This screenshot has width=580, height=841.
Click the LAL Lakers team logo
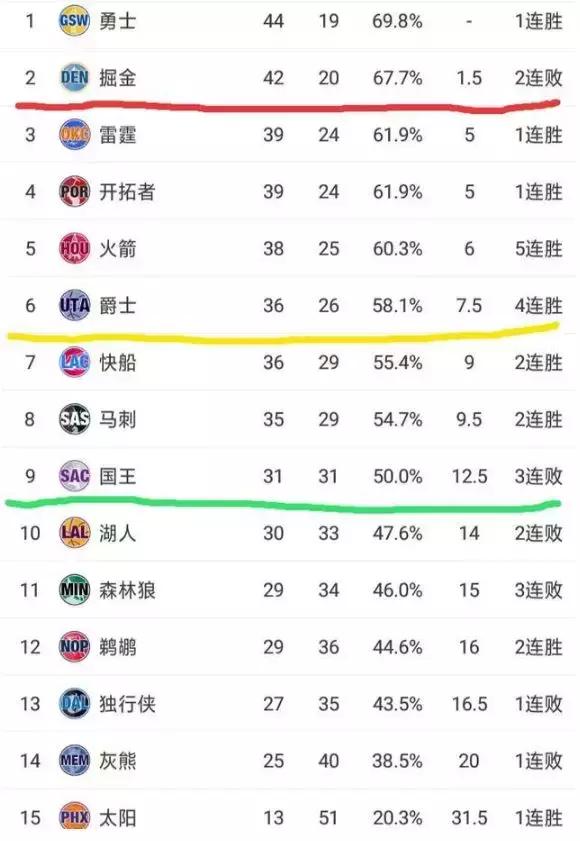74,533
